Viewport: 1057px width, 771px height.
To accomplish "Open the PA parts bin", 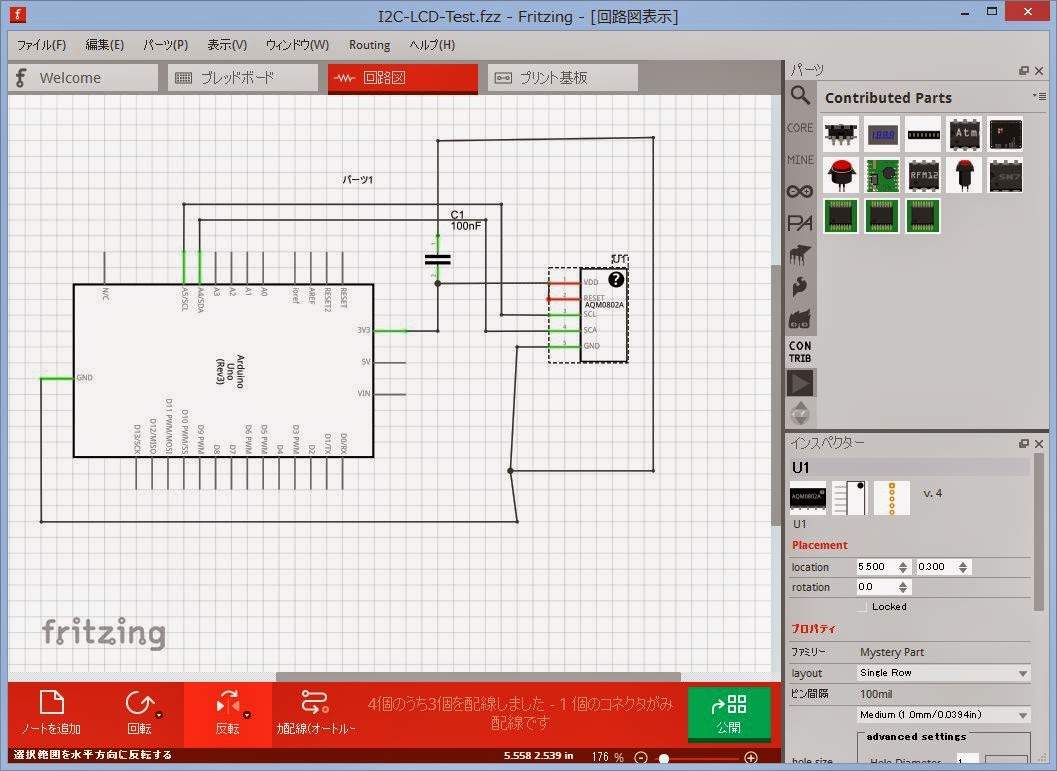I will click(x=800, y=223).
